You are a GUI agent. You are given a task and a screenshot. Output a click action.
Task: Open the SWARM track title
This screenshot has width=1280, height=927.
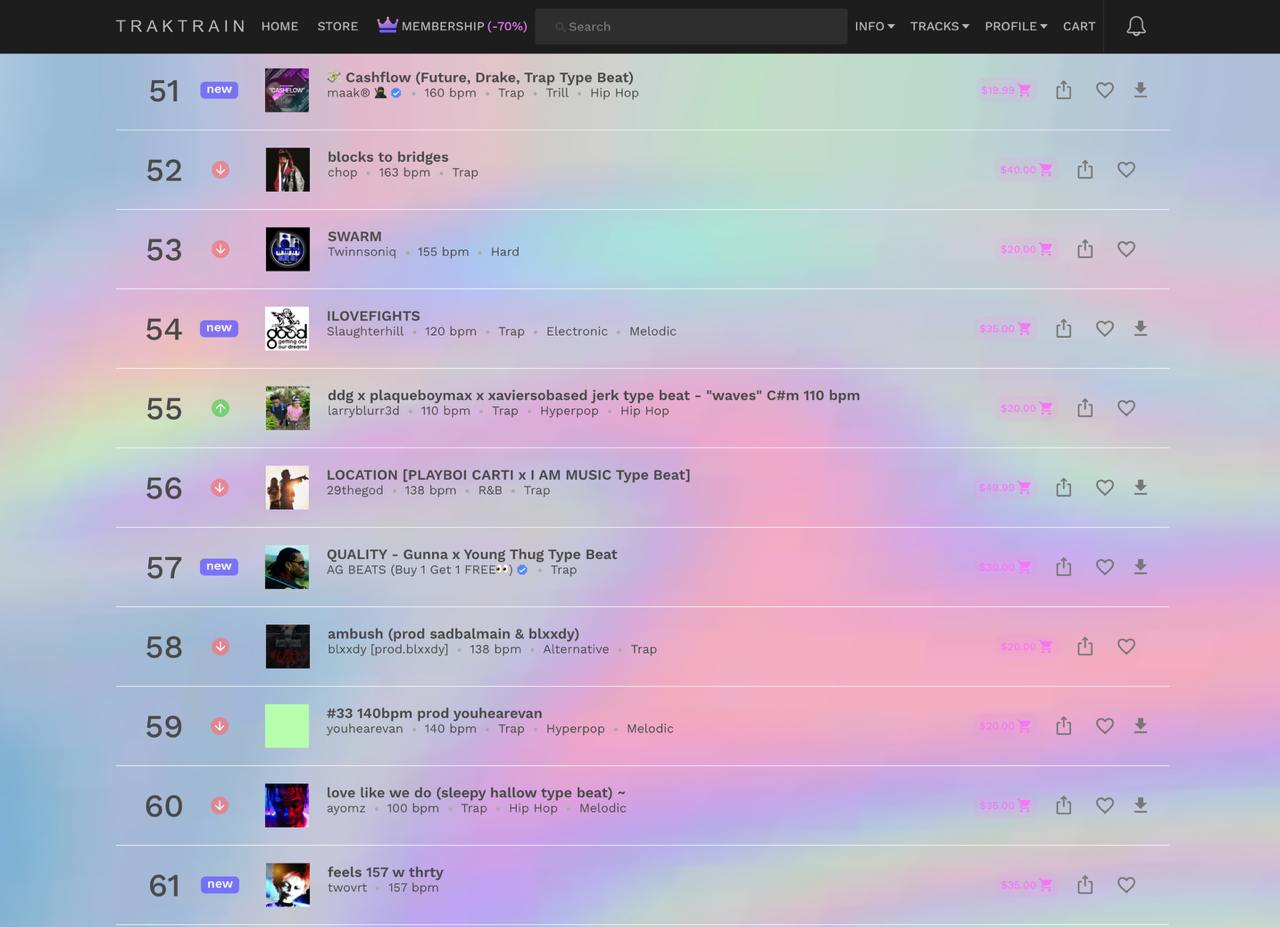click(355, 236)
